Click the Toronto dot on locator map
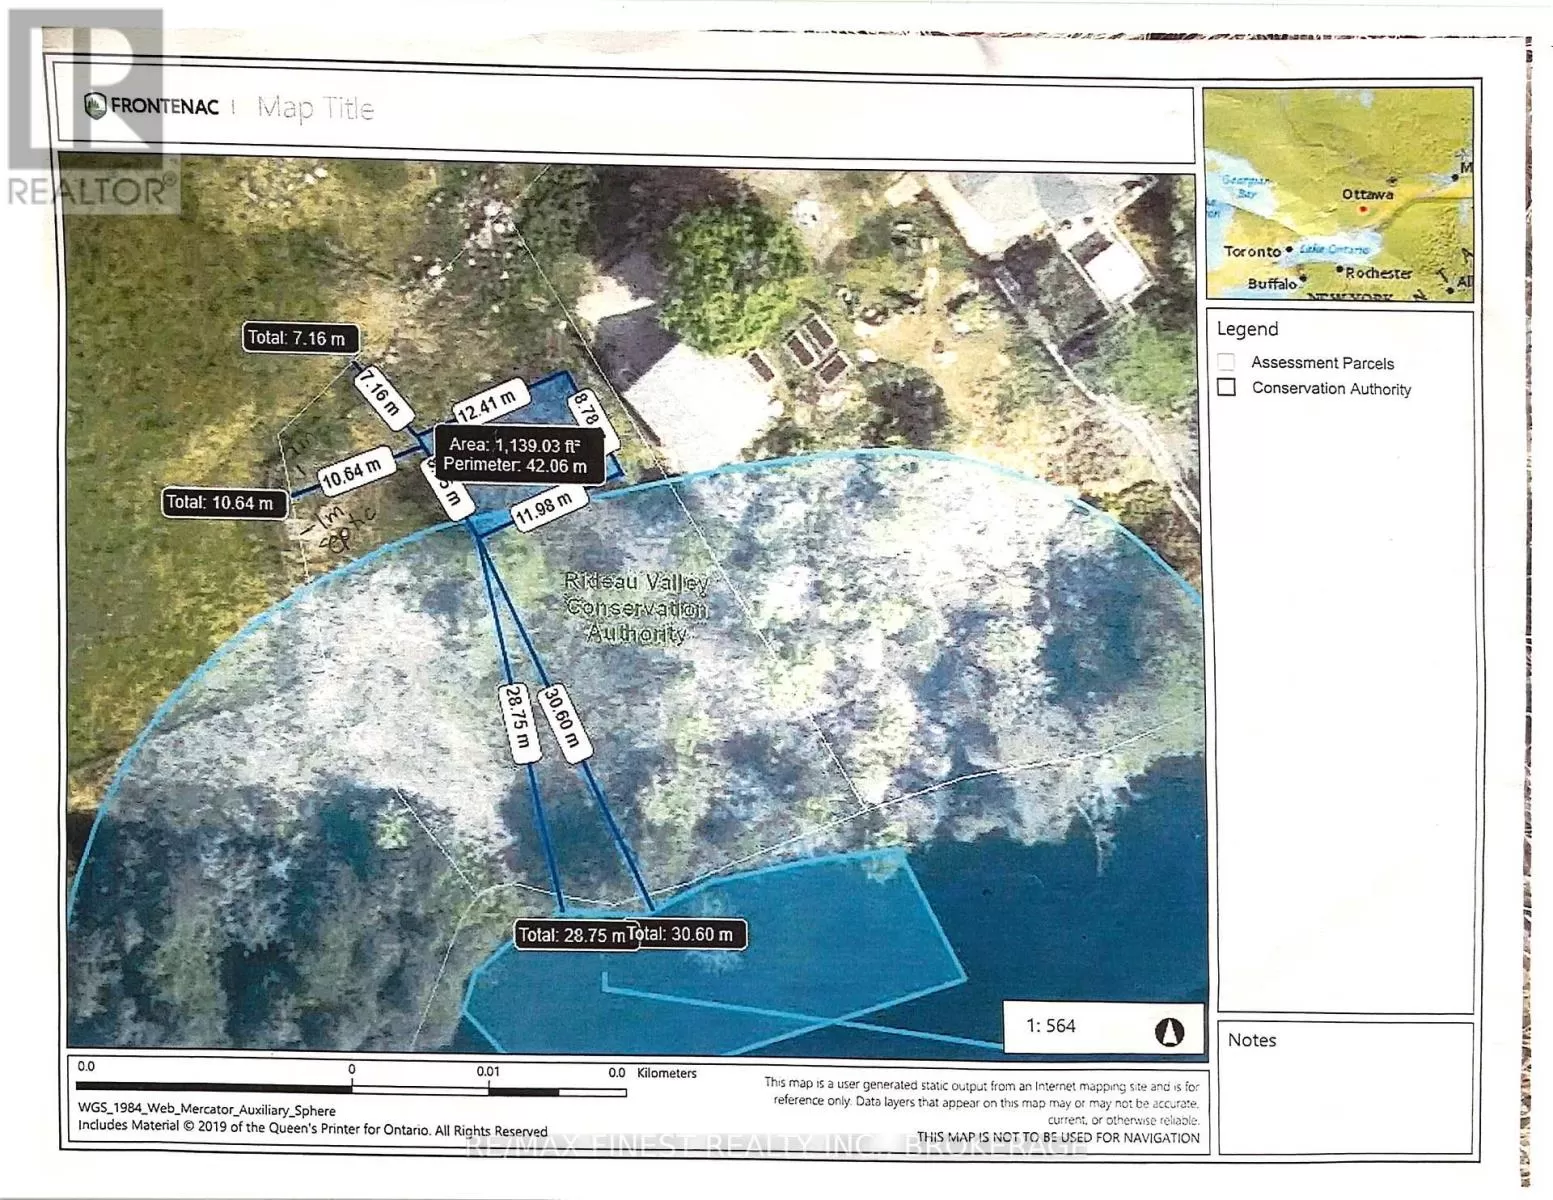The image size is (1553, 1200). [x=1290, y=249]
